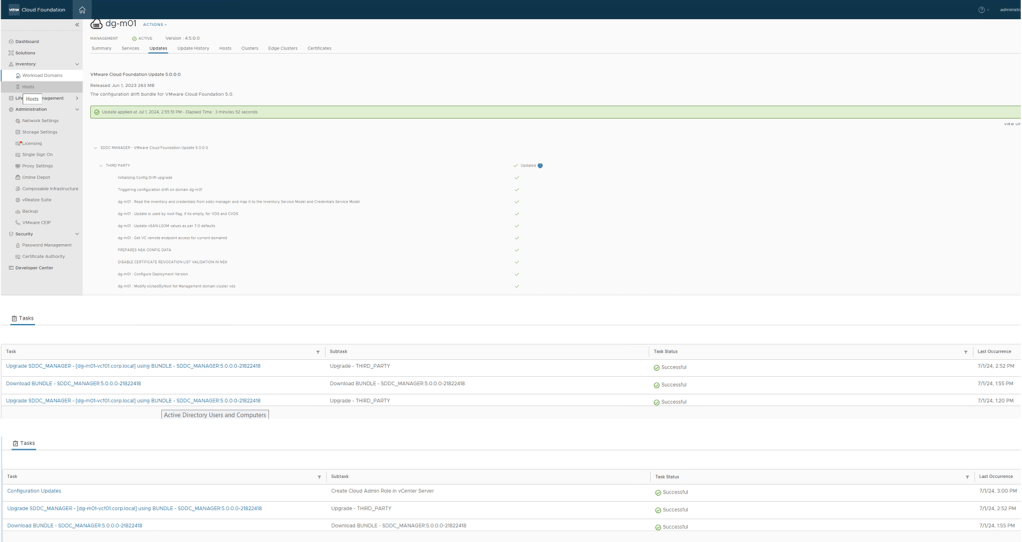Click the info icon beside Updated status
This screenshot has width=1022, height=542.
click(x=540, y=166)
